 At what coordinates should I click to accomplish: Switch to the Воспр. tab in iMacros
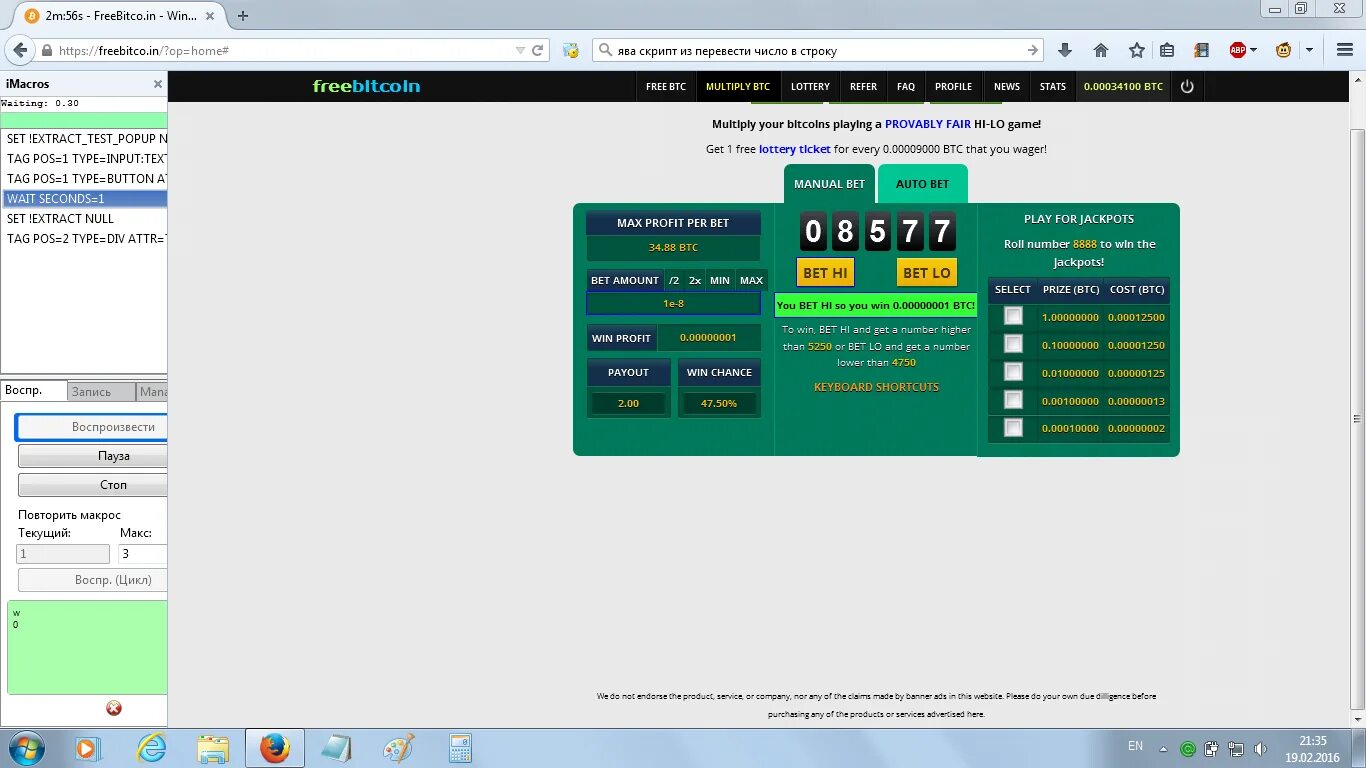(x=33, y=391)
